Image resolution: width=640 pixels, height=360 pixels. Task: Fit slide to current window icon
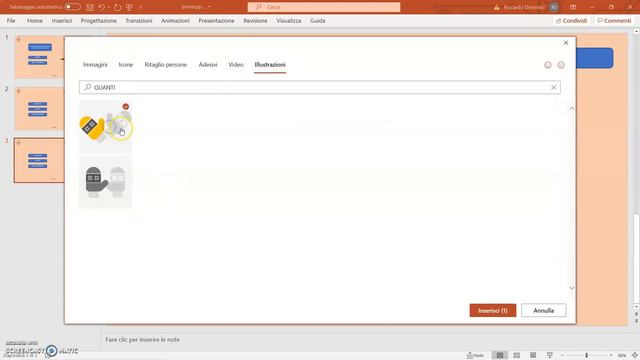(635, 356)
